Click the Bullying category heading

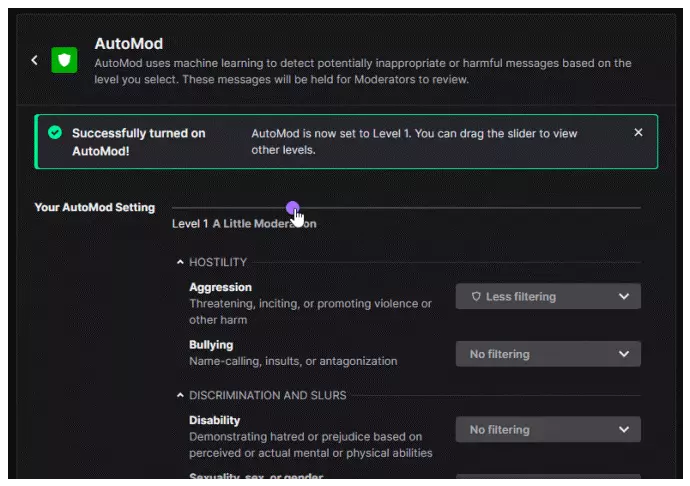pyautogui.click(x=211, y=345)
